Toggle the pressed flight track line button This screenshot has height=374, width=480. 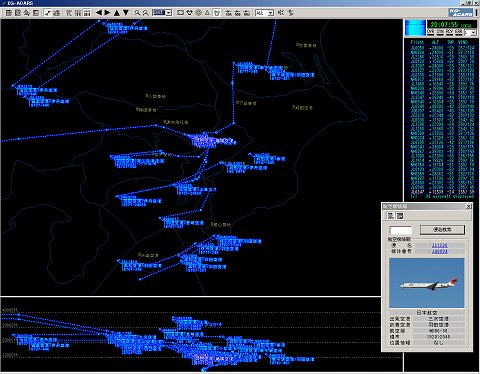[x=48, y=13]
